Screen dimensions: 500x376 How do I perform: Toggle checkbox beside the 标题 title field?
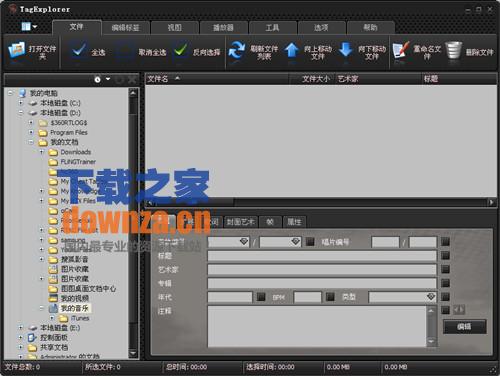pos(445,256)
